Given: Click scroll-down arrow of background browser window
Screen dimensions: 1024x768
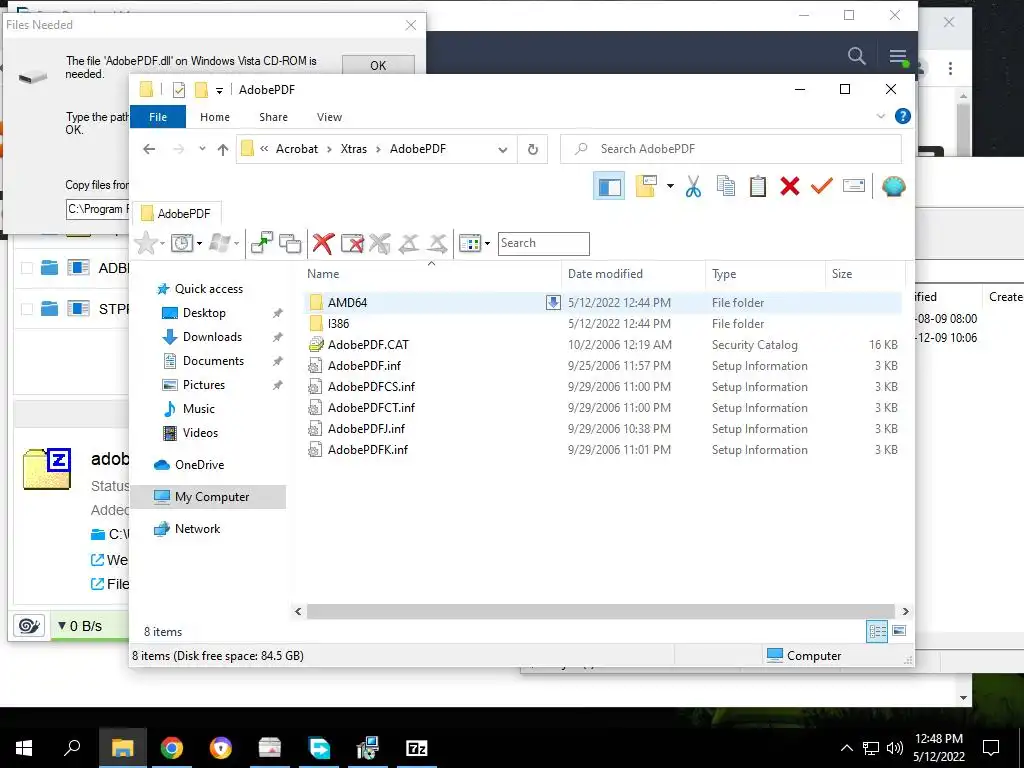Looking at the screenshot, I should tap(963, 697).
